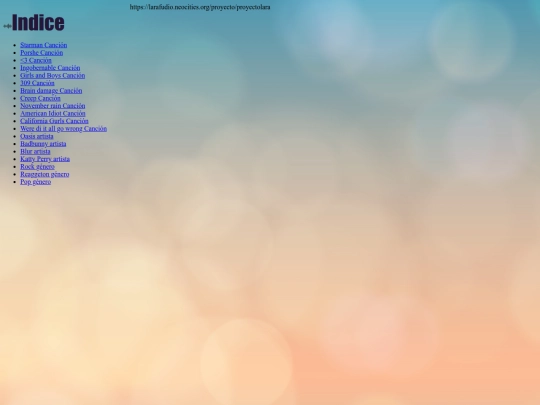Open the Pop género link
Image resolution: width=540 pixels, height=405 pixels.
click(x=36, y=181)
